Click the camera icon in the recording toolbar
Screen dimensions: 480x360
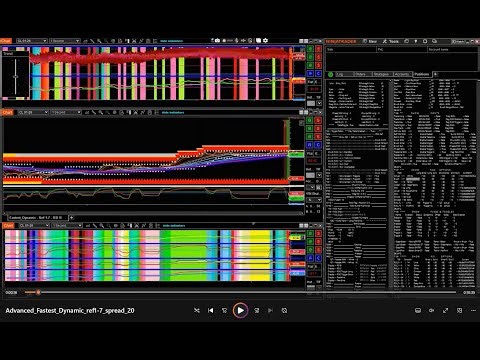point(217,40)
